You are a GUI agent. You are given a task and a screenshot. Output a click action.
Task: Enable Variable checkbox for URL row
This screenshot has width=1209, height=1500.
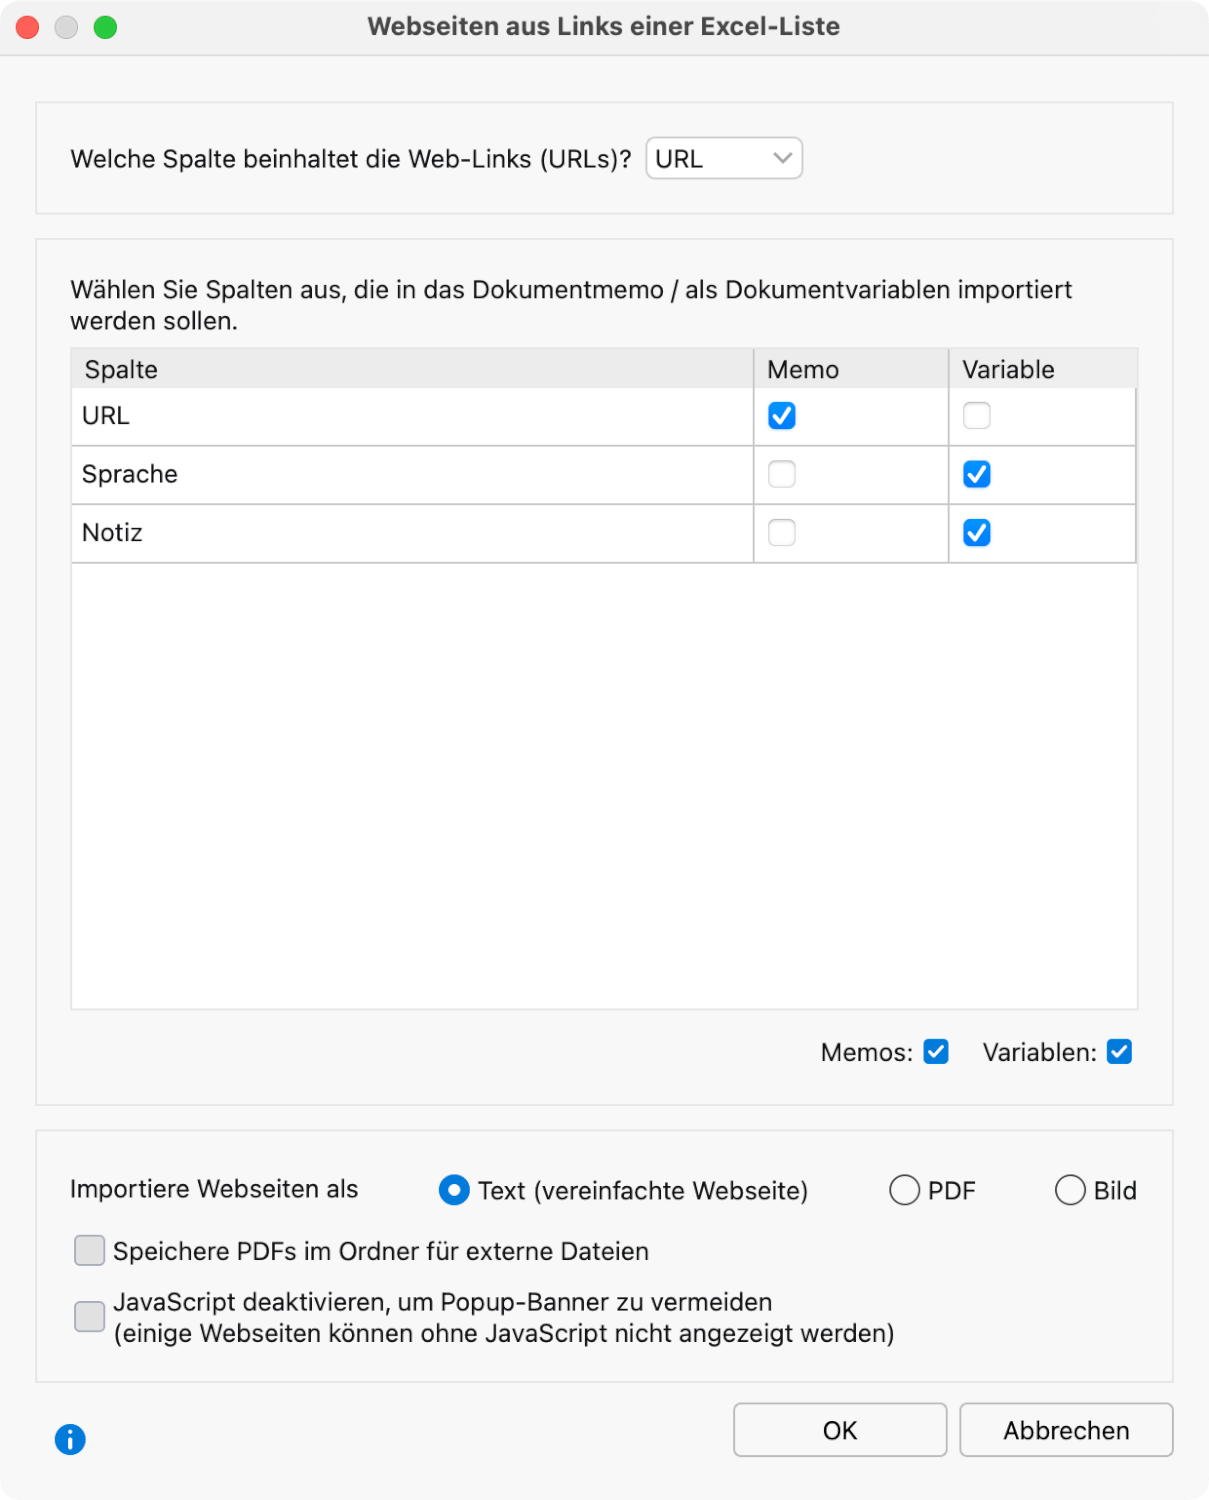977,416
